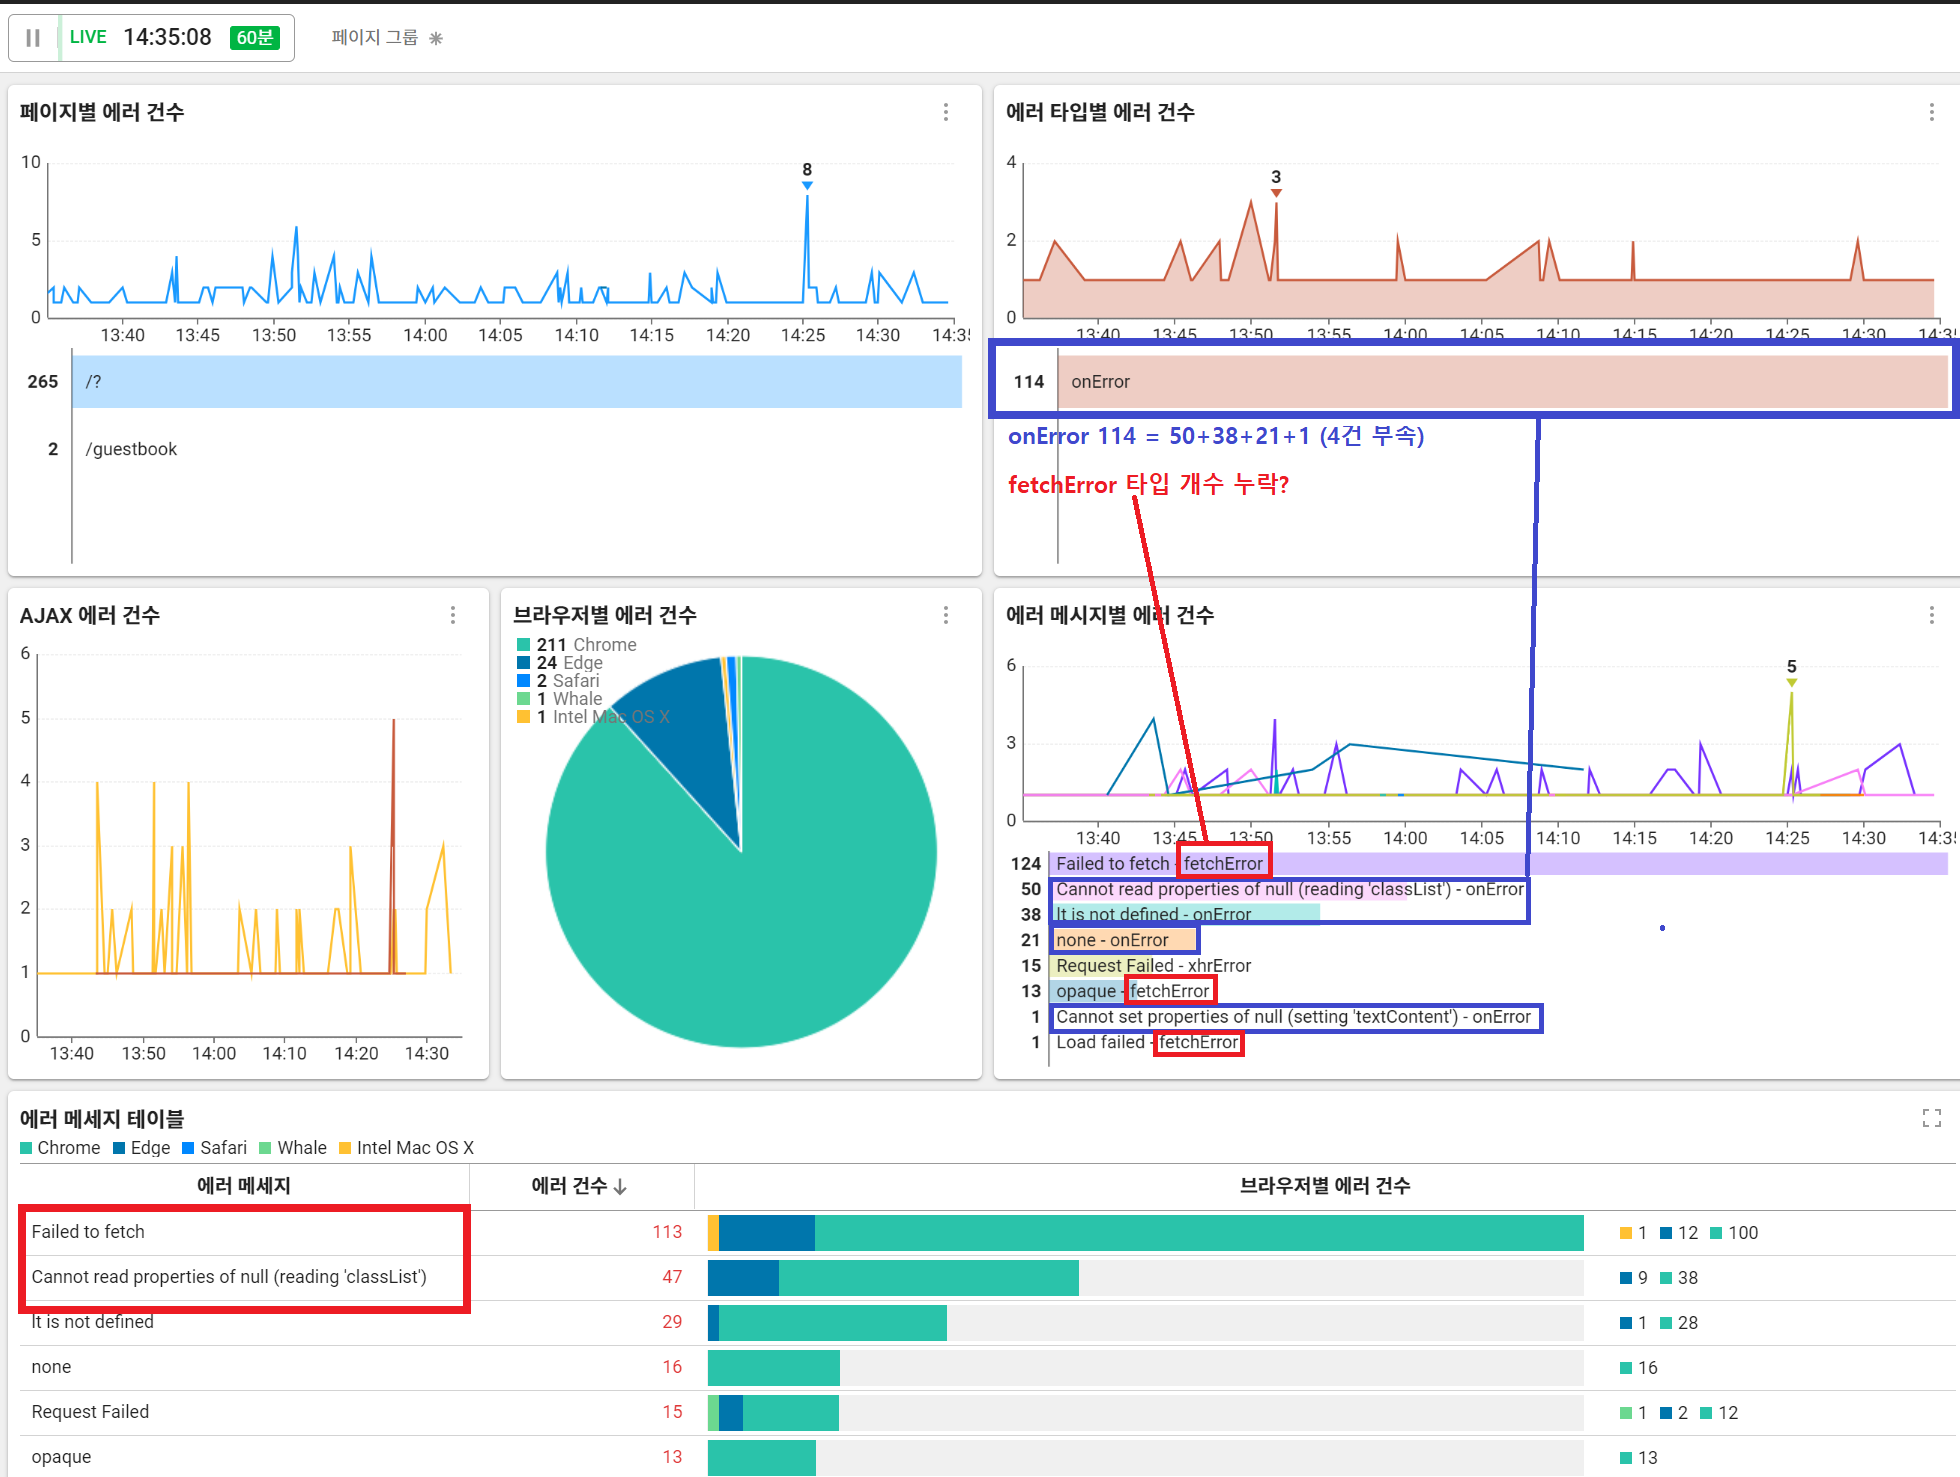Screen dimensions: 1960x1477
Task: Expand 에러 메세지 테이블 to fullscreen
Action: coord(1931,1118)
